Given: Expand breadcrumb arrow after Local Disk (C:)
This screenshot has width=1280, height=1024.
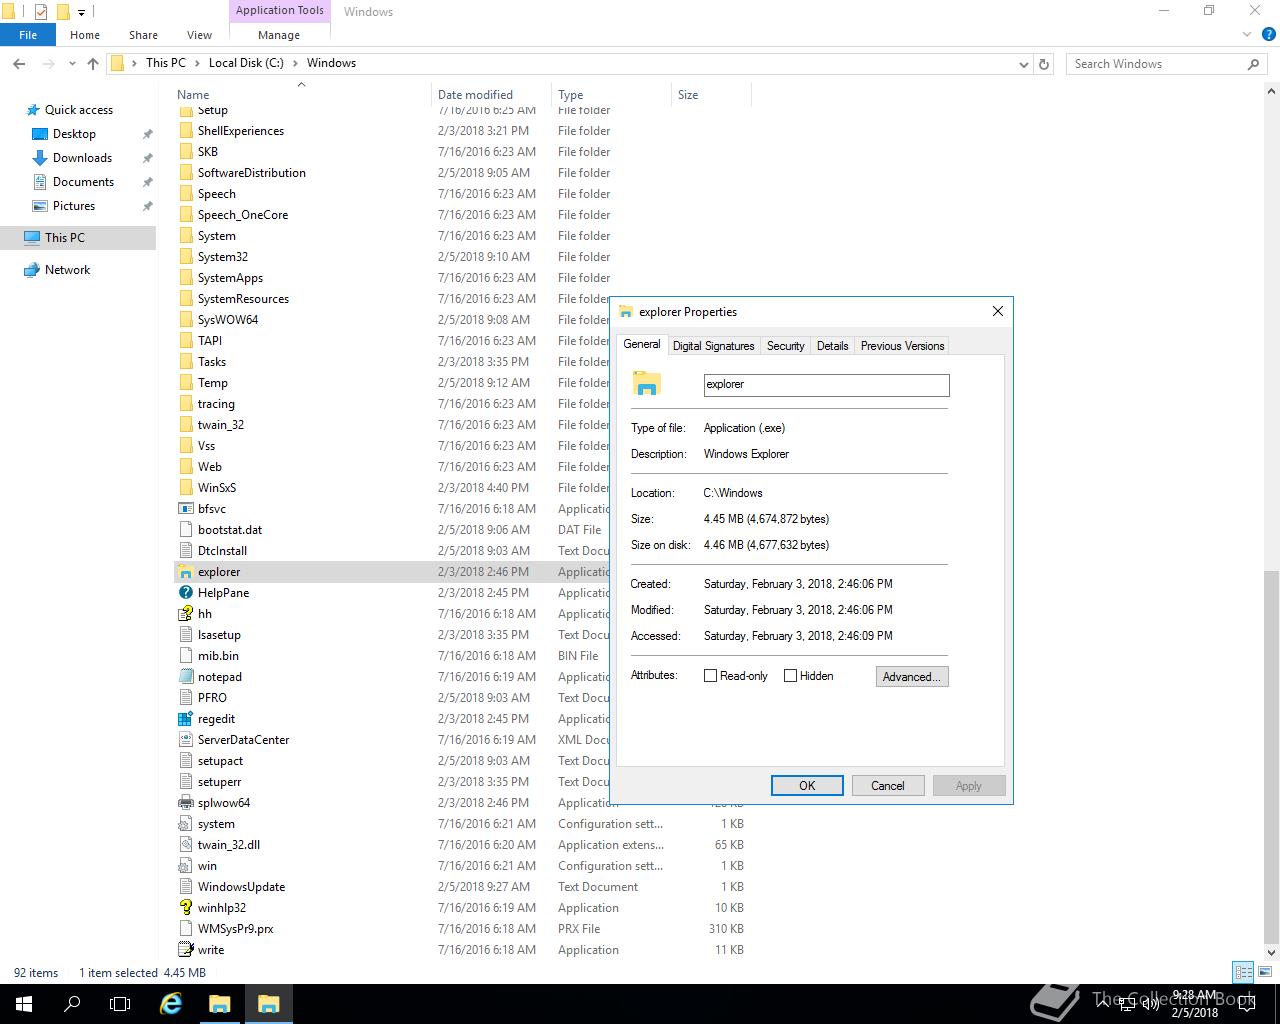Looking at the screenshot, I should [x=295, y=63].
